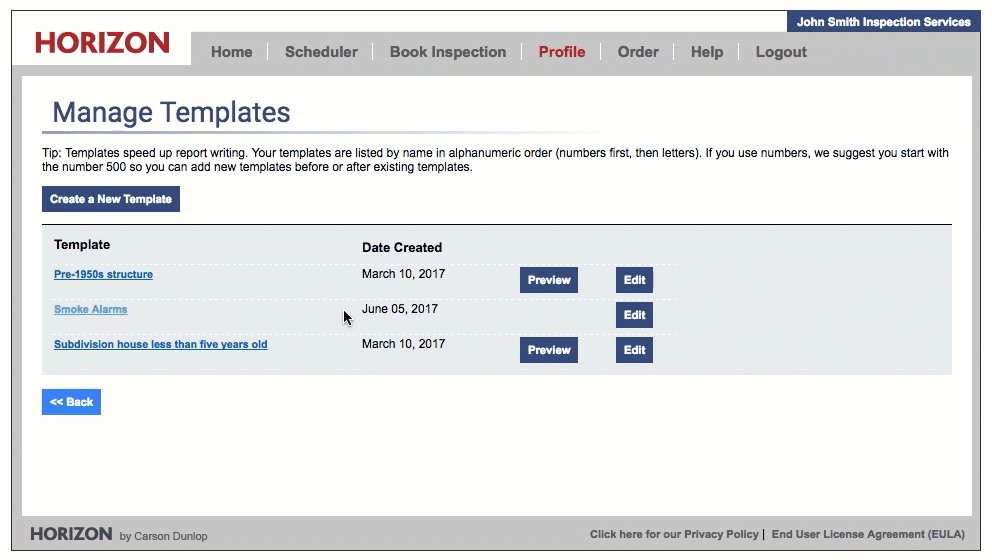Preview the Subdivision house template
This screenshot has height=560, width=992.
click(x=548, y=350)
